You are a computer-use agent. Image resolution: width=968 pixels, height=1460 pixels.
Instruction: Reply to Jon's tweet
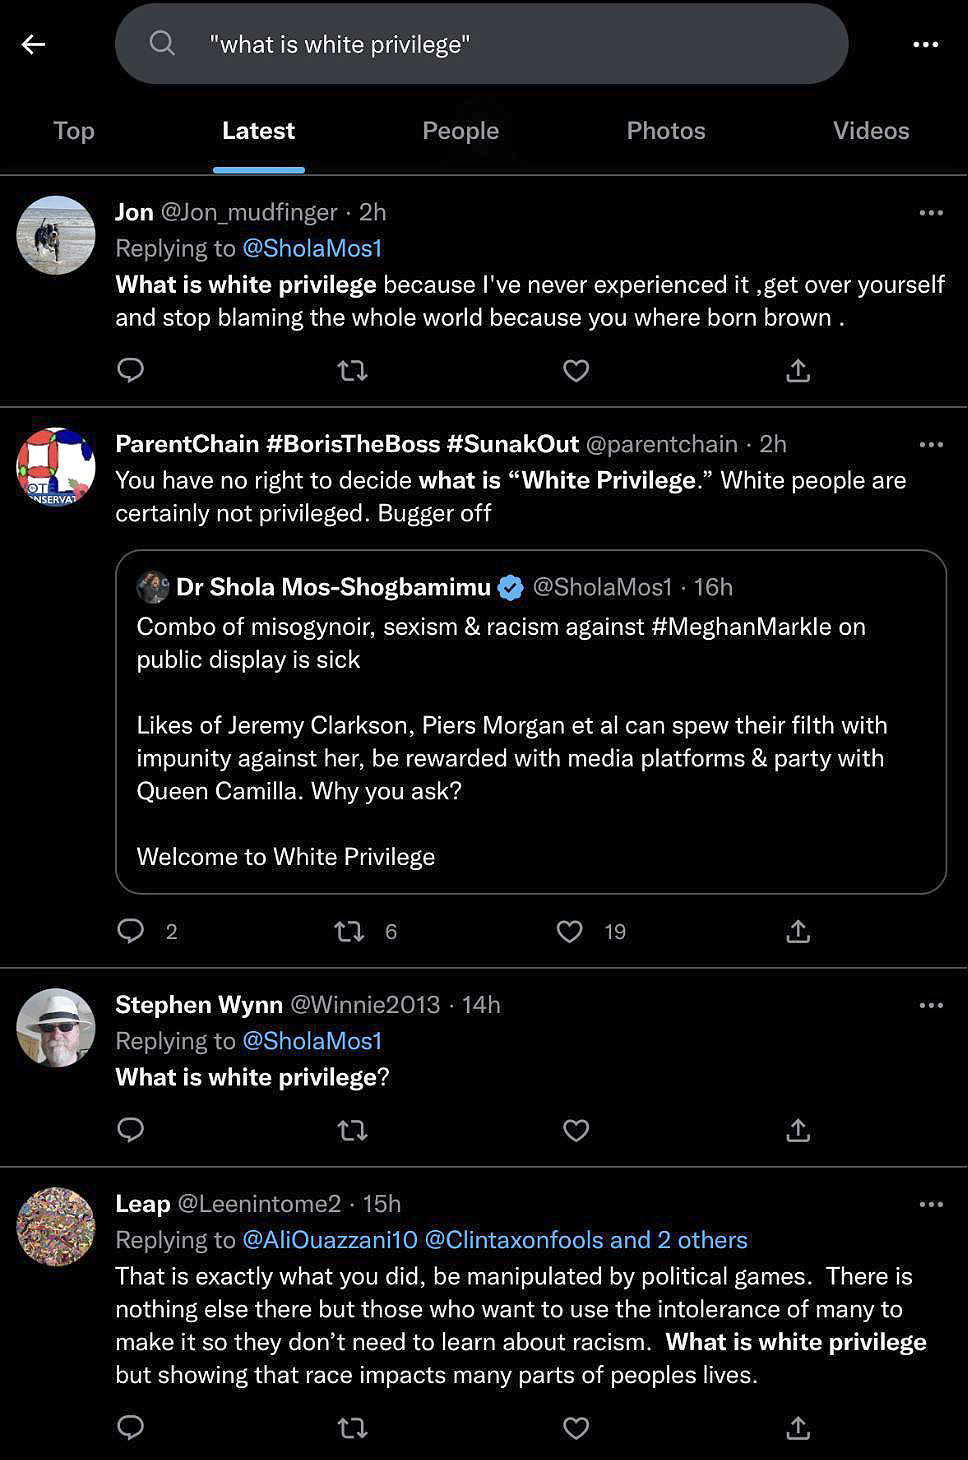131,371
